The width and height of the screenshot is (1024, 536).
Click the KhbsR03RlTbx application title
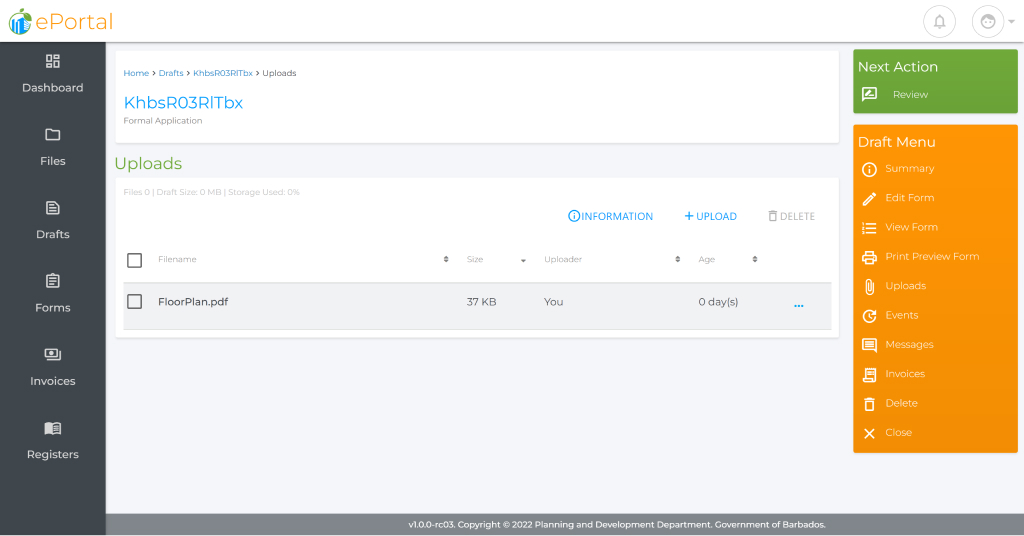point(184,102)
